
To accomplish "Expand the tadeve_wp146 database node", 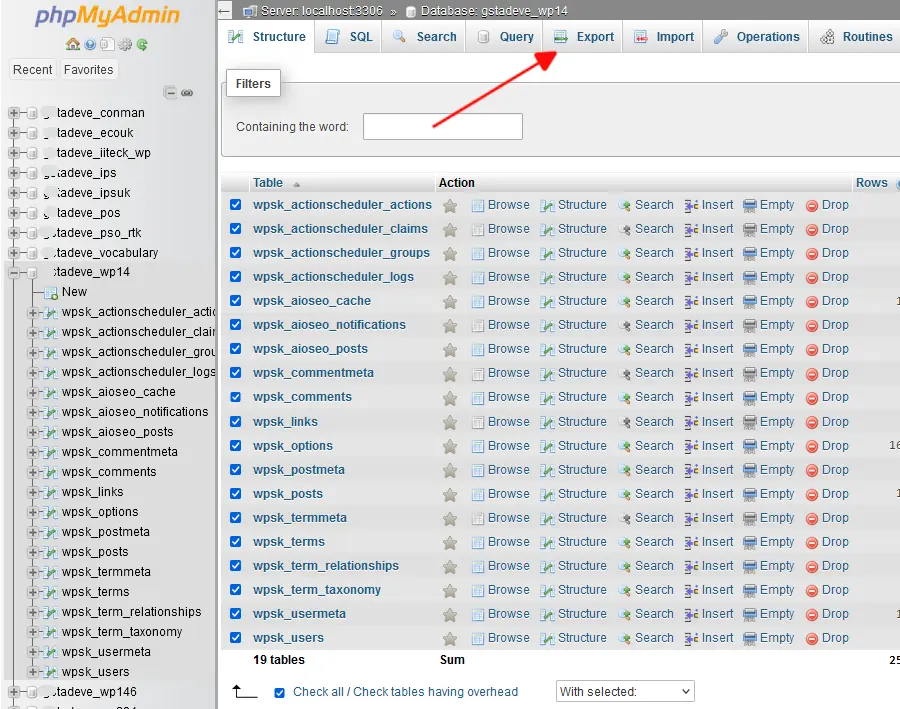I will pyautogui.click(x=14, y=692).
